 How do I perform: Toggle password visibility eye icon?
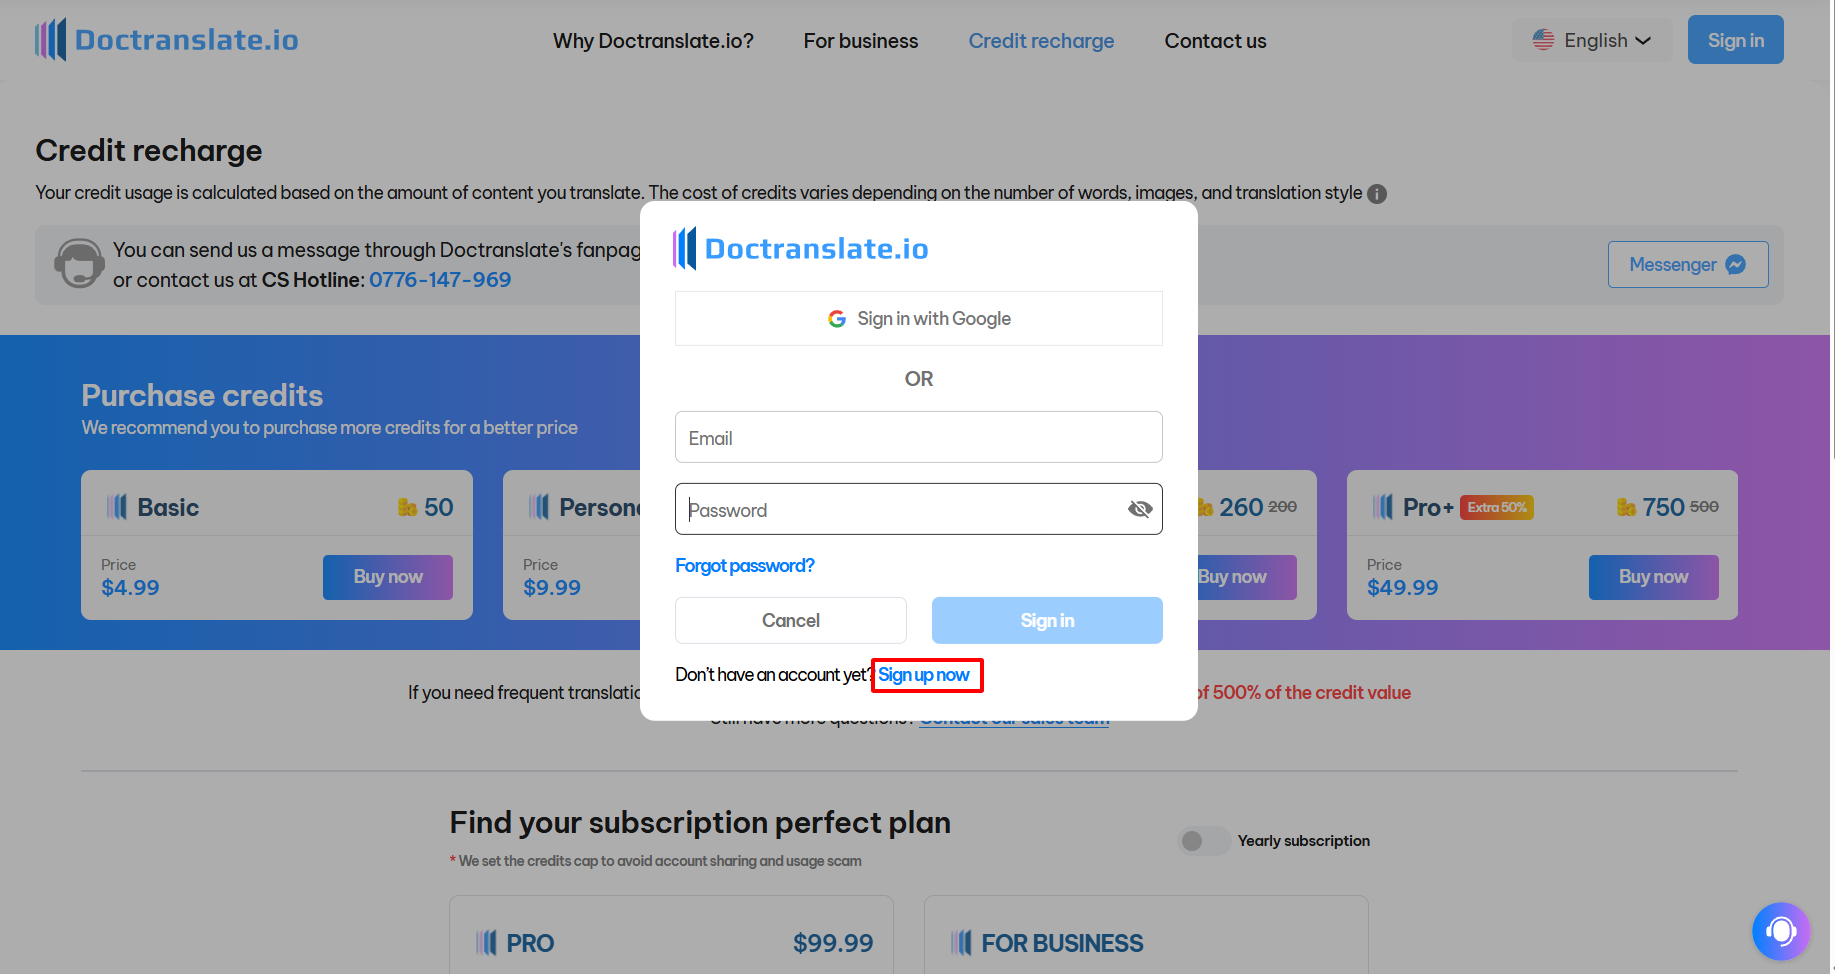pos(1139,509)
